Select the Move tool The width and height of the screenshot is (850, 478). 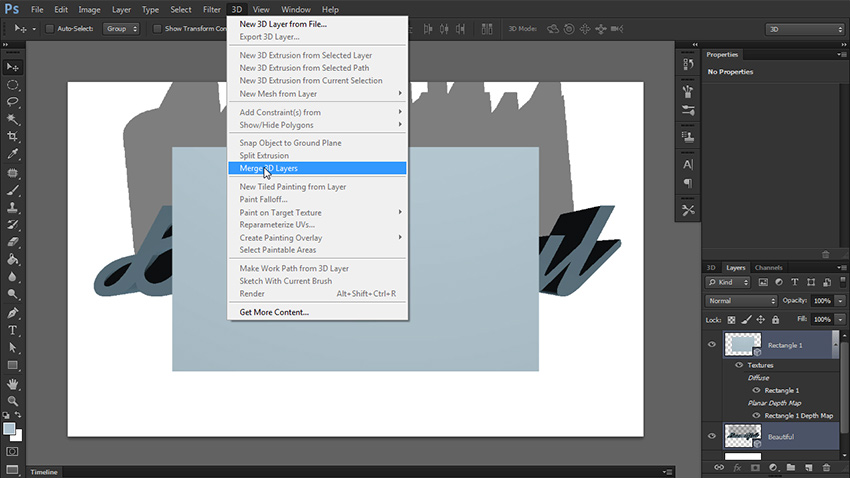(x=13, y=67)
